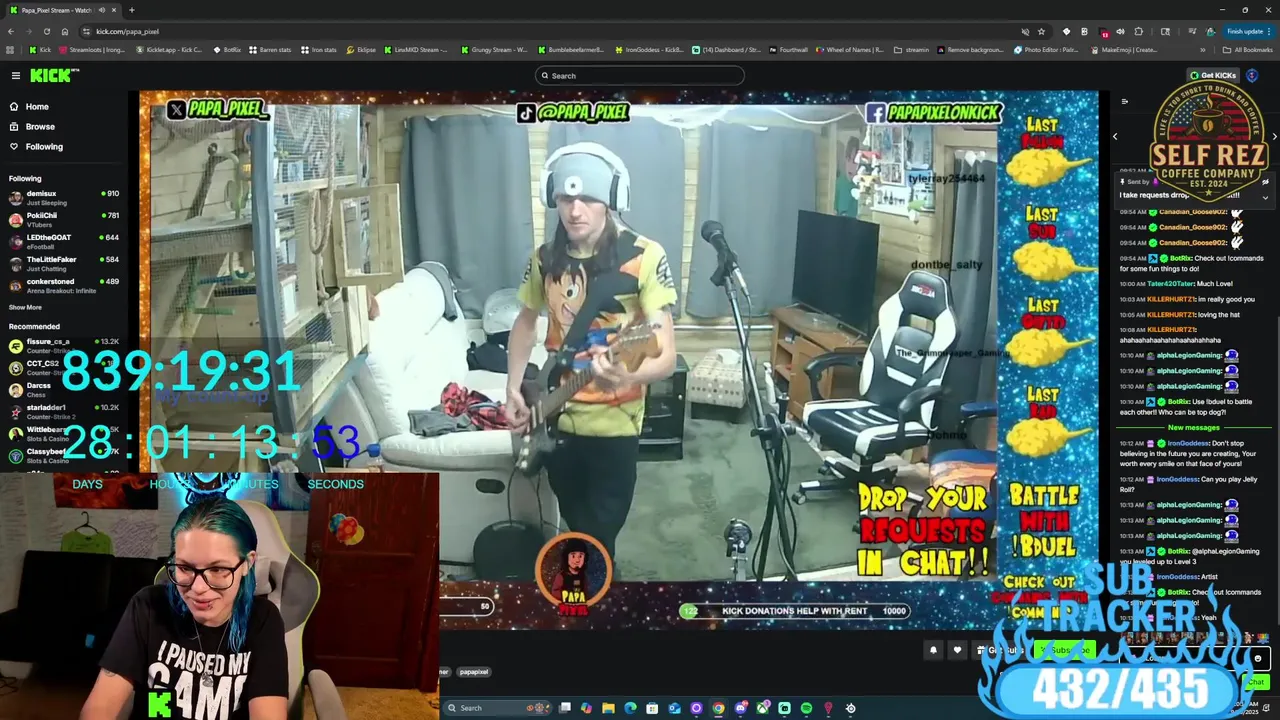Click the browser reload button
This screenshot has height=720, width=1280.
(47, 31)
